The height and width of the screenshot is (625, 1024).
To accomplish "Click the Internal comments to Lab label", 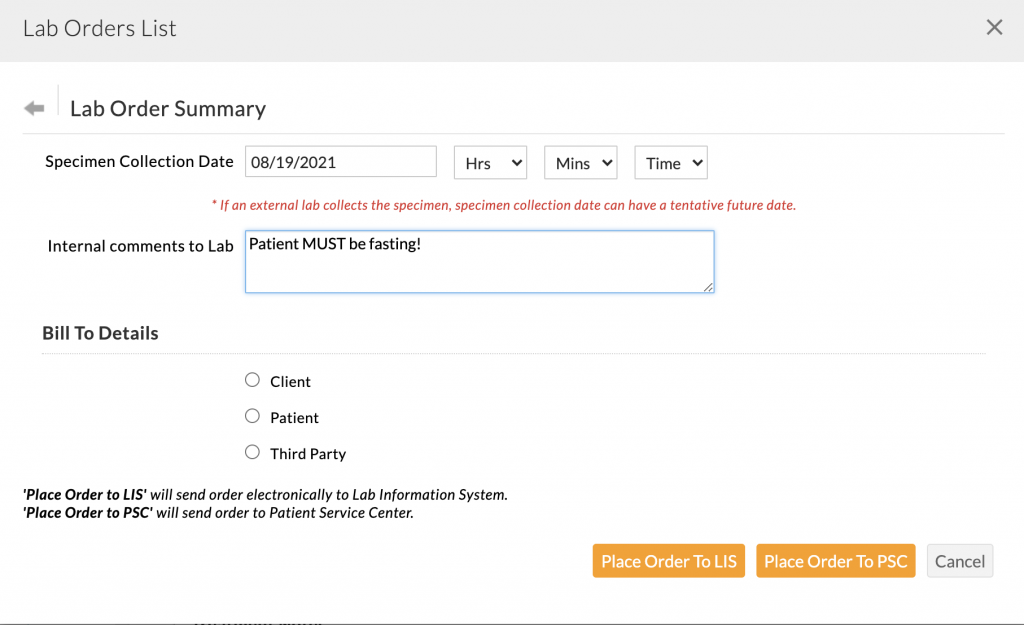I will click(140, 246).
